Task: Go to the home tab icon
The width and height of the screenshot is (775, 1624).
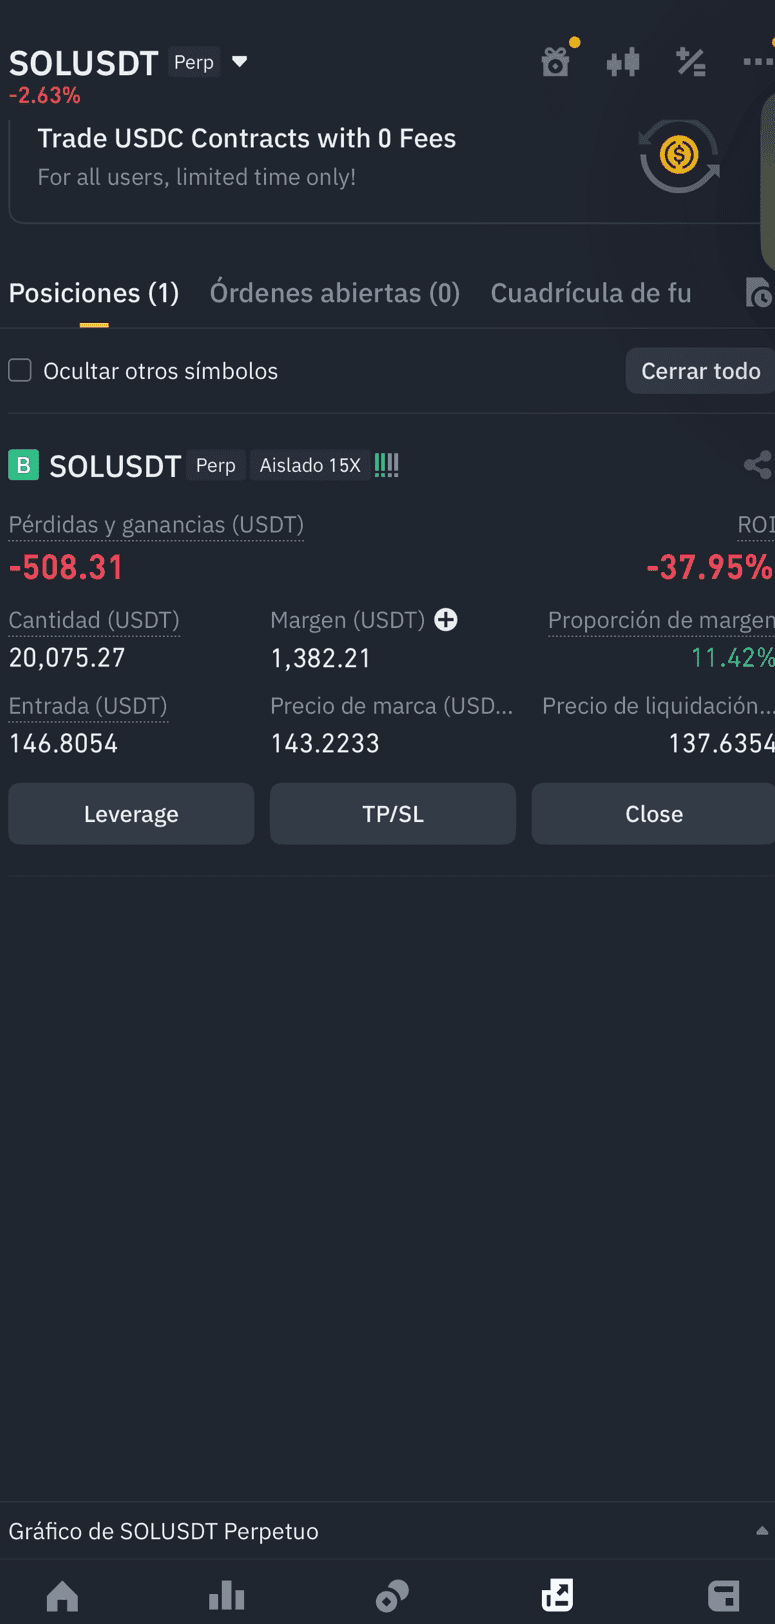Action: pyautogui.click(x=62, y=1595)
